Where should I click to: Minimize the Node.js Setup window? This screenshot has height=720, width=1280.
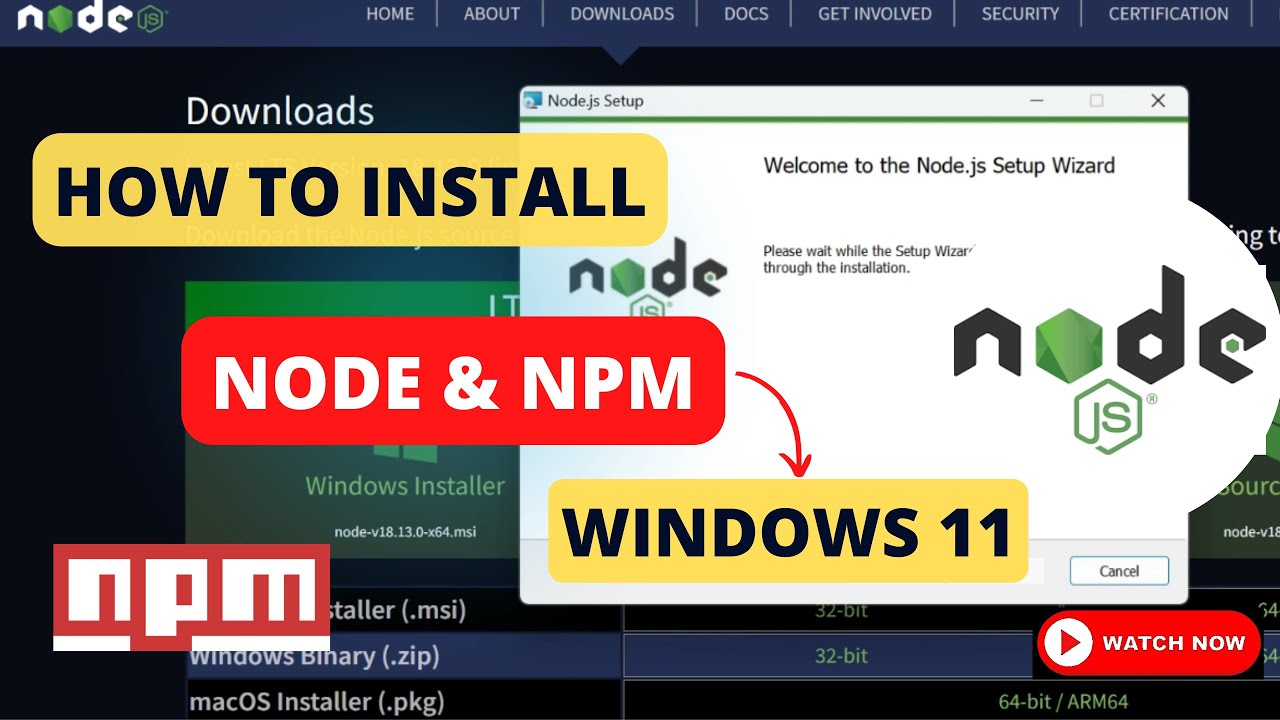pos(1036,100)
